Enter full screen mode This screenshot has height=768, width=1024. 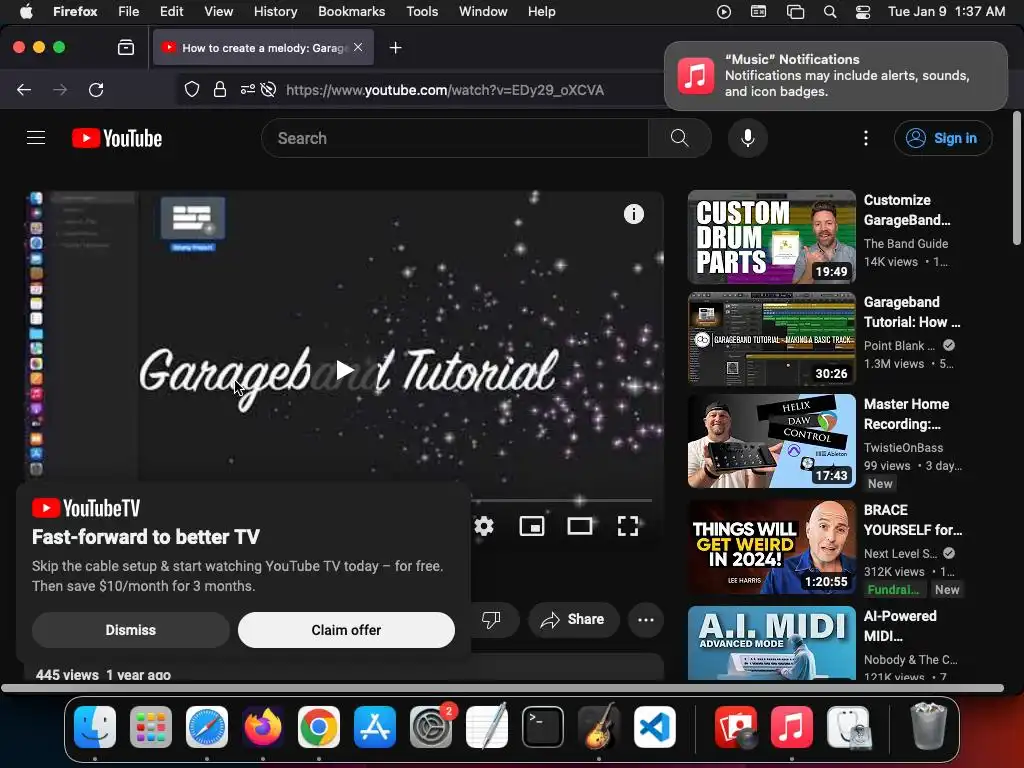tap(628, 526)
